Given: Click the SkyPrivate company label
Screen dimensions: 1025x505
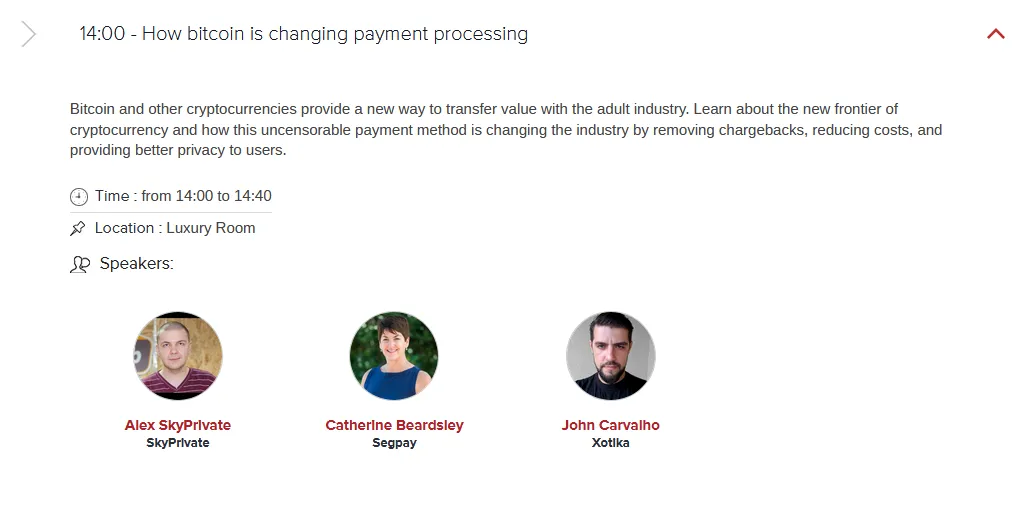Looking at the screenshot, I should coord(178,443).
